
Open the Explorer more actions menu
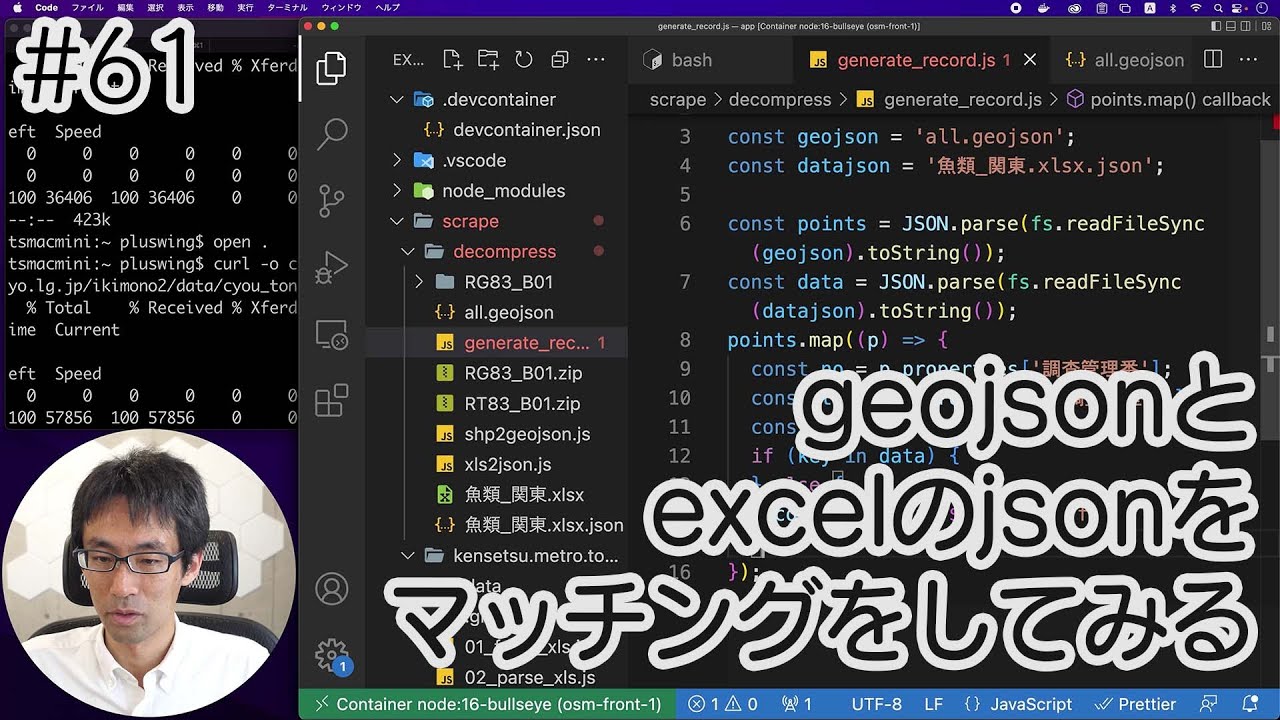pyautogui.click(x=596, y=59)
